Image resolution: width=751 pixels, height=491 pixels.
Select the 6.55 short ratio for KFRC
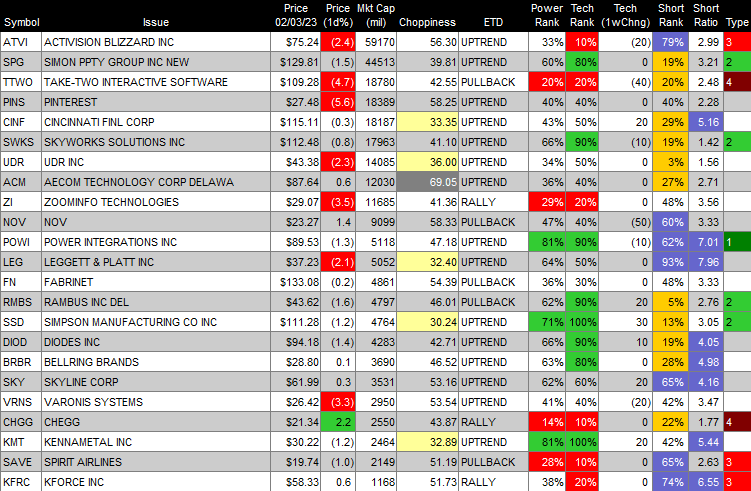click(705, 482)
